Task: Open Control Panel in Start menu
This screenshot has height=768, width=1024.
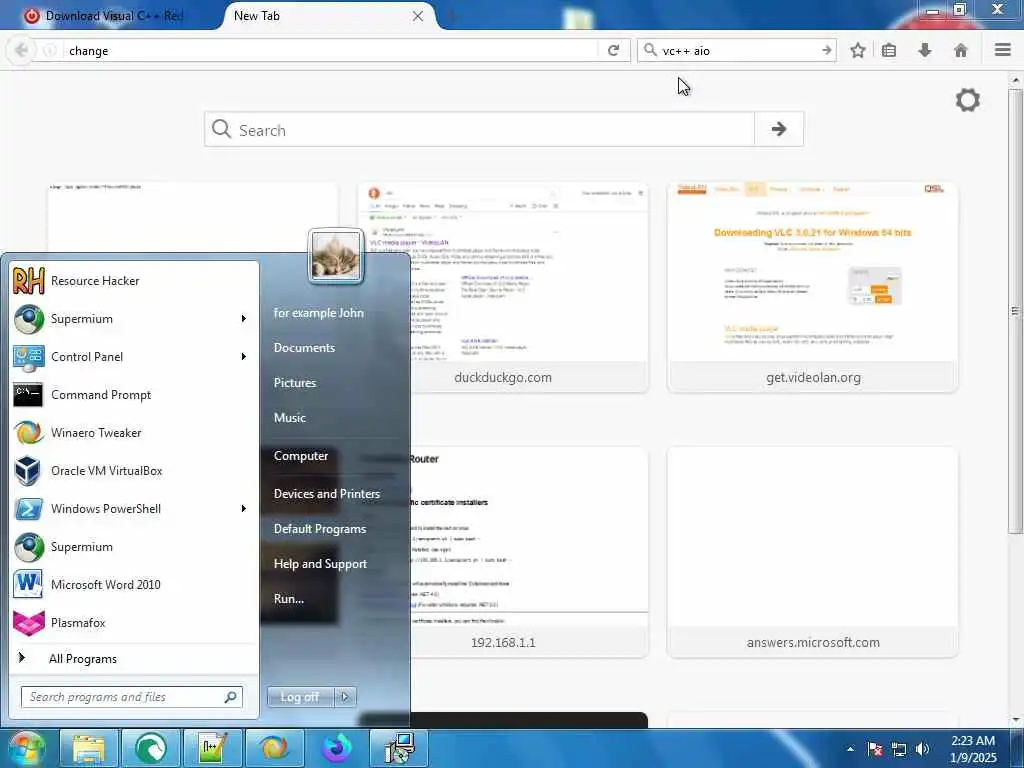Action: 134,357
